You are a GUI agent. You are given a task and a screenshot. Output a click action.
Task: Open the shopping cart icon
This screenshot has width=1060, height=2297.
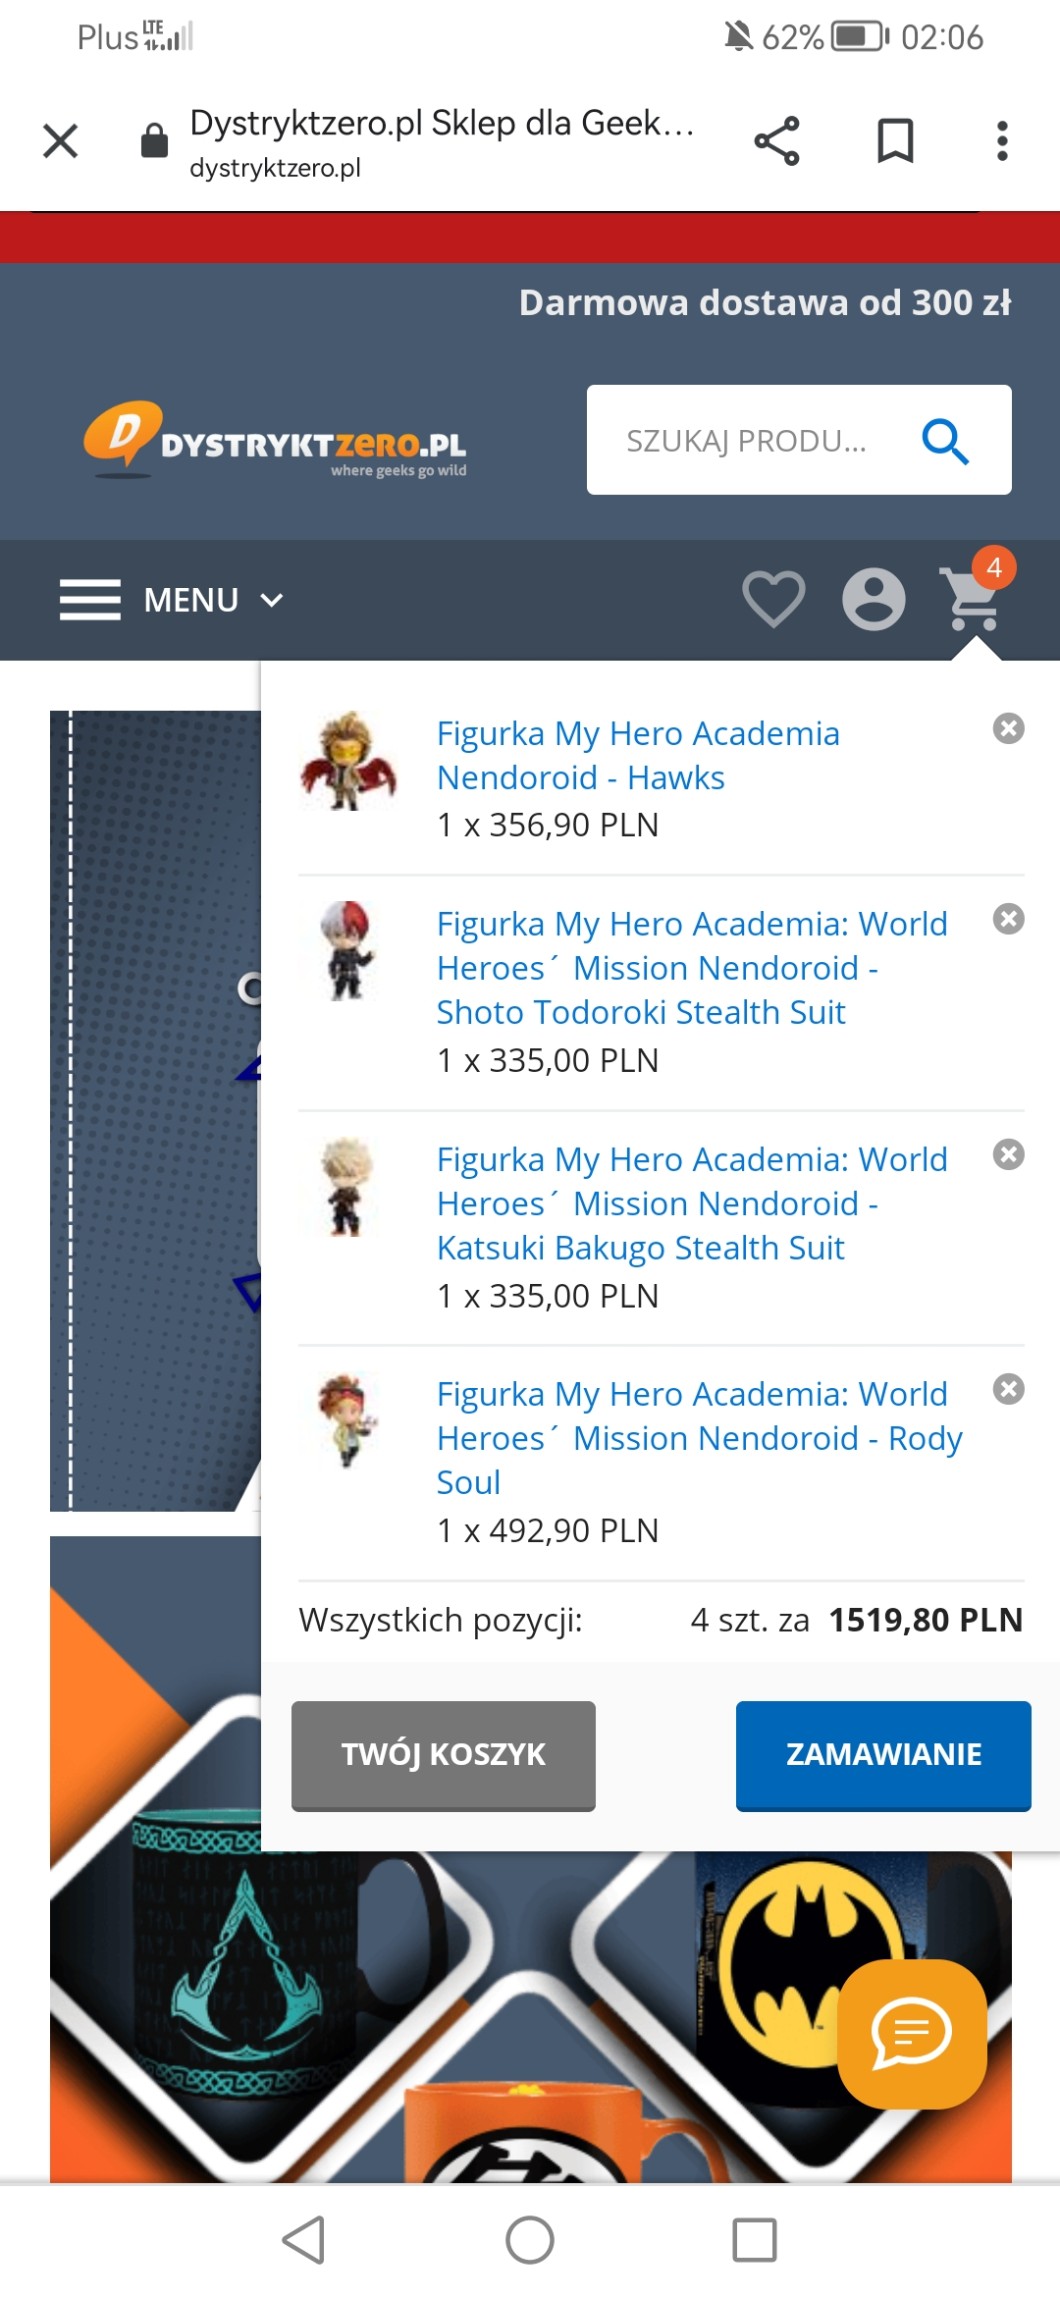[972, 598]
